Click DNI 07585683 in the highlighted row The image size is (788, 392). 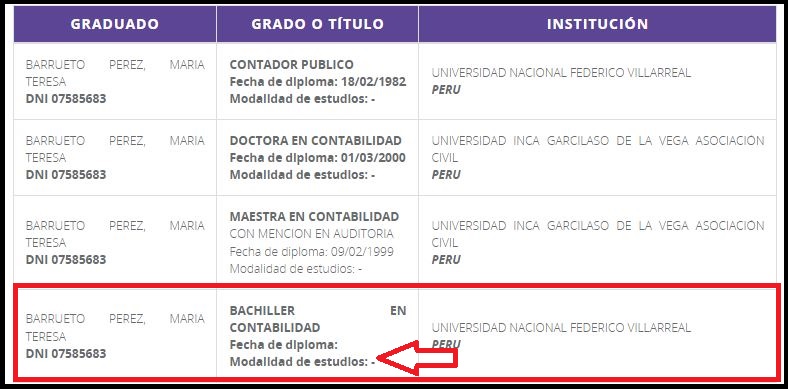point(66,354)
